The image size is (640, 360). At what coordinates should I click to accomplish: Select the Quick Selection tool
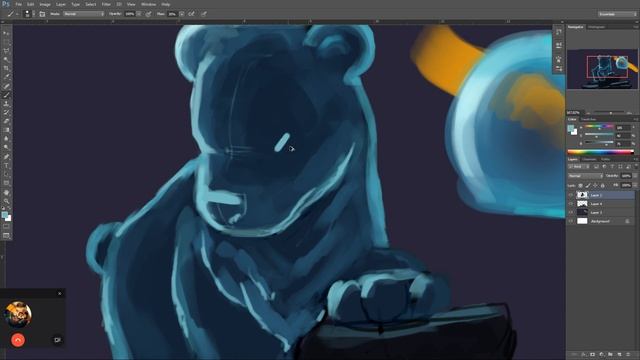[6, 60]
